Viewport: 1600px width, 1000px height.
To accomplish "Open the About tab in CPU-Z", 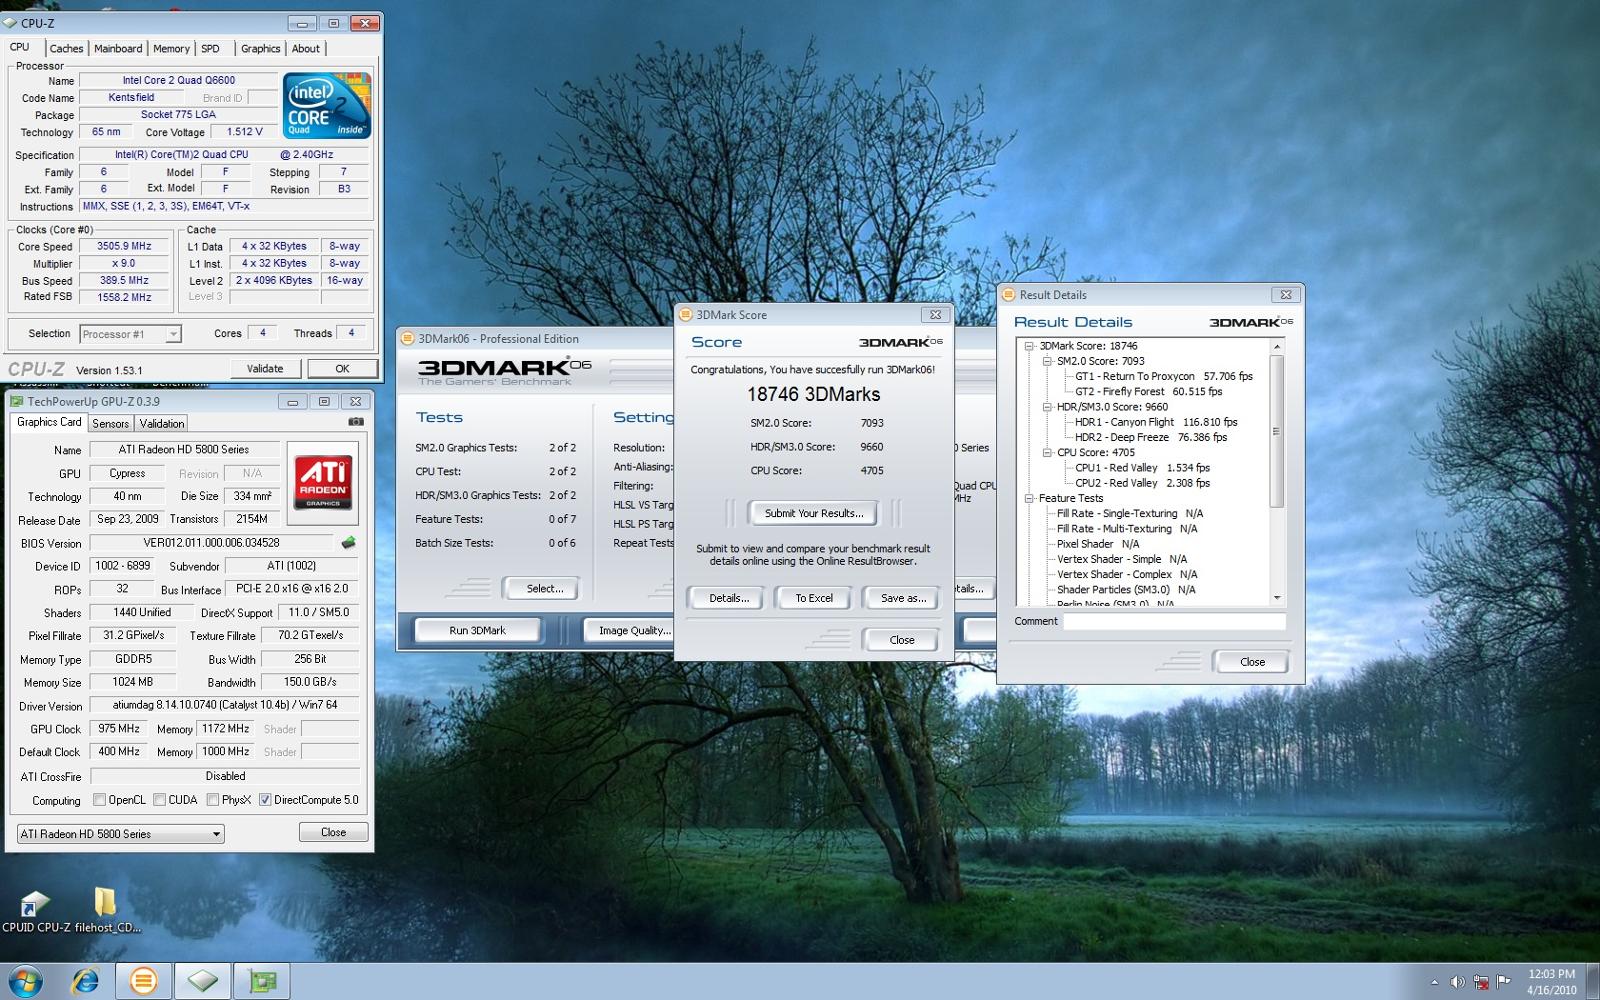I will pos(306,49).
